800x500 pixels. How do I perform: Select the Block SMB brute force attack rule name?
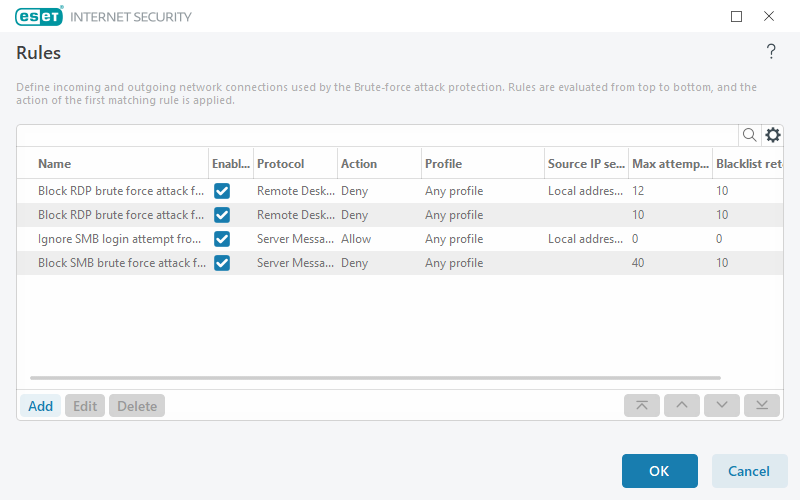pyautogui.click(x=122, y=263)
